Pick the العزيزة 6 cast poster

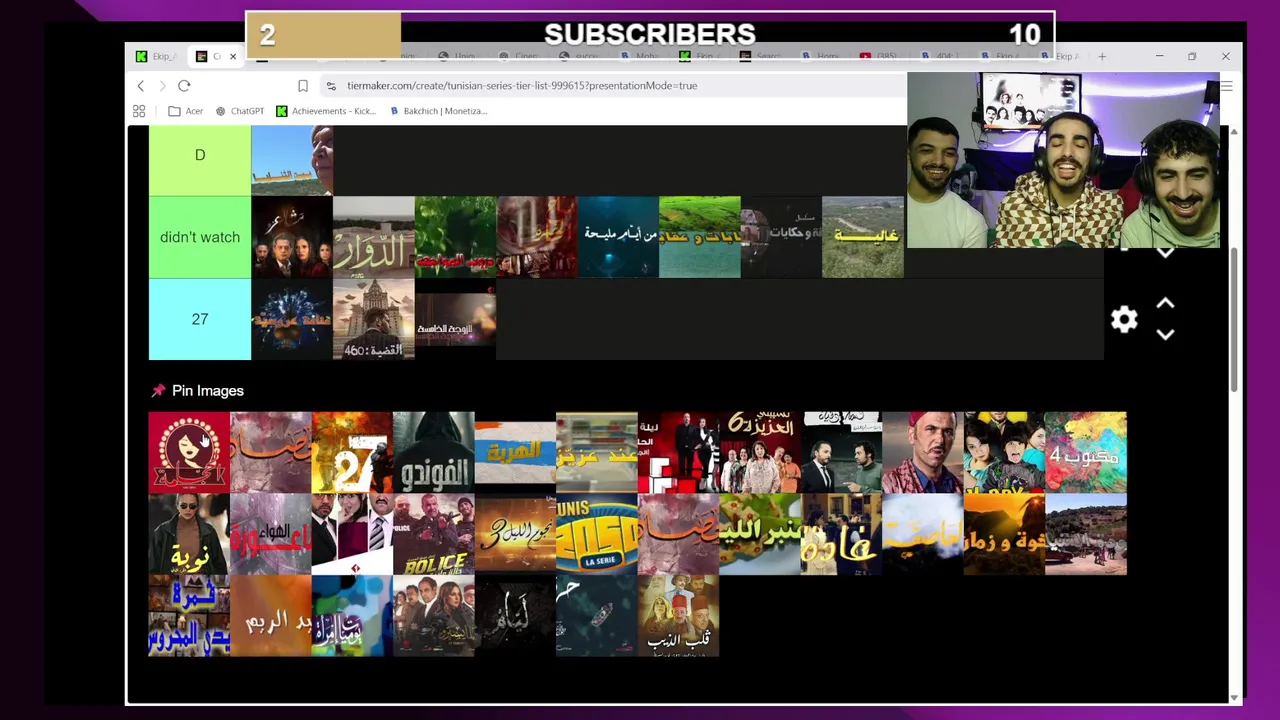pos(760,452)
